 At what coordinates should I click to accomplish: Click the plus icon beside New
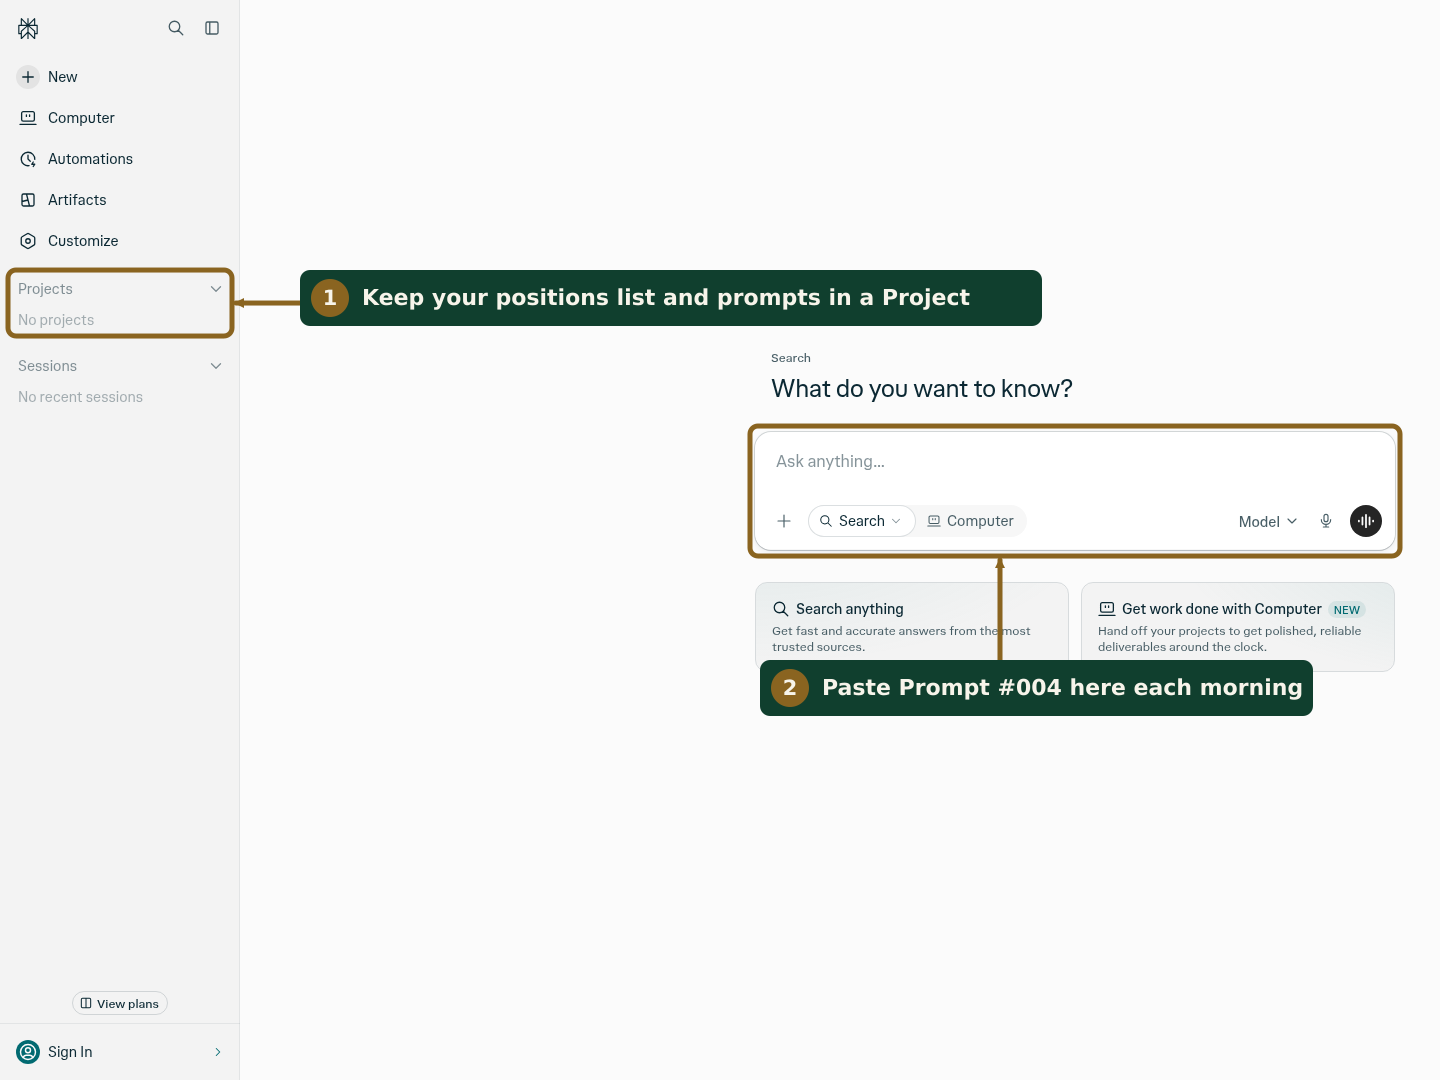(x=28, y=77)
